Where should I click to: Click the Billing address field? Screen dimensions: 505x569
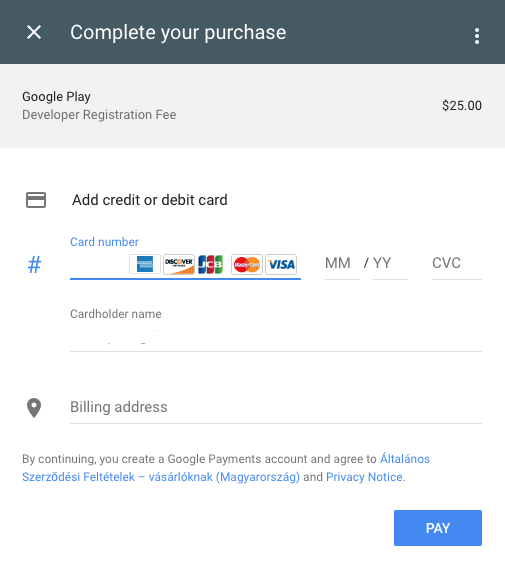276,408
